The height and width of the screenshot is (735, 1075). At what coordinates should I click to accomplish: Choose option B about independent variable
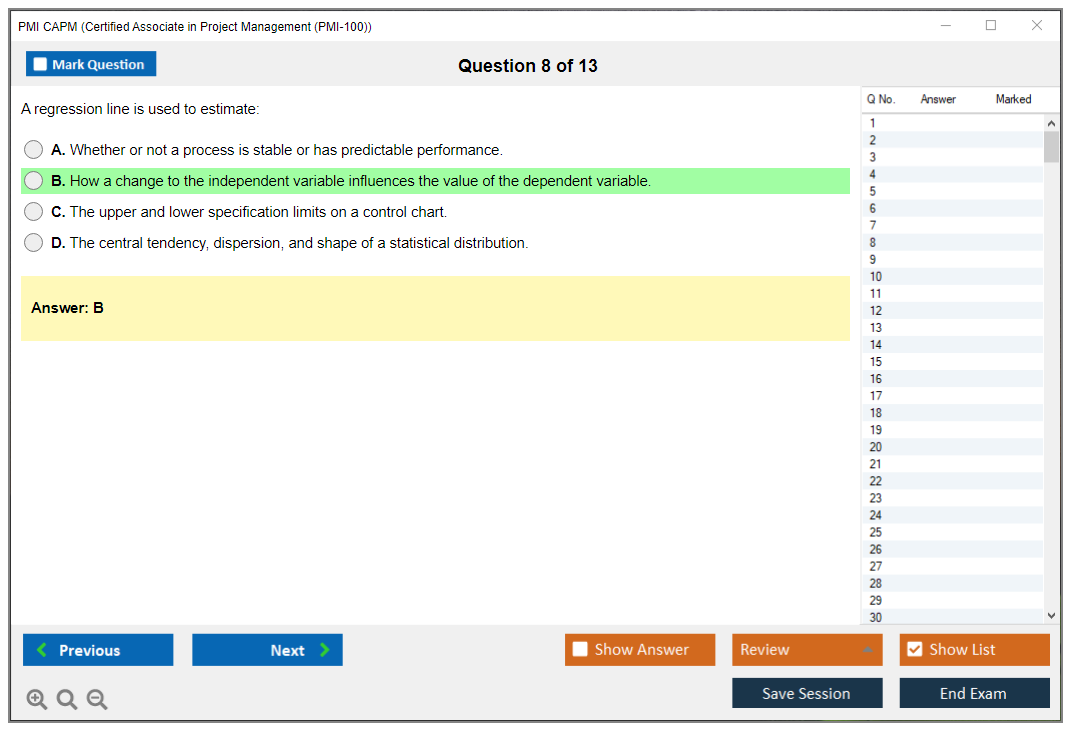pyautogui.click(x=34, y=181)
